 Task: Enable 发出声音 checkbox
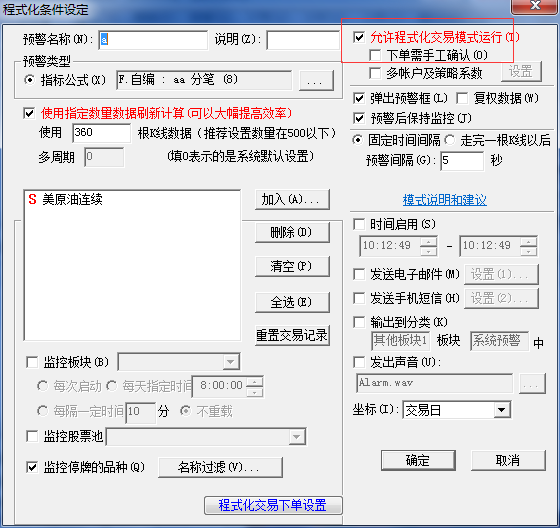coord(359,362)
